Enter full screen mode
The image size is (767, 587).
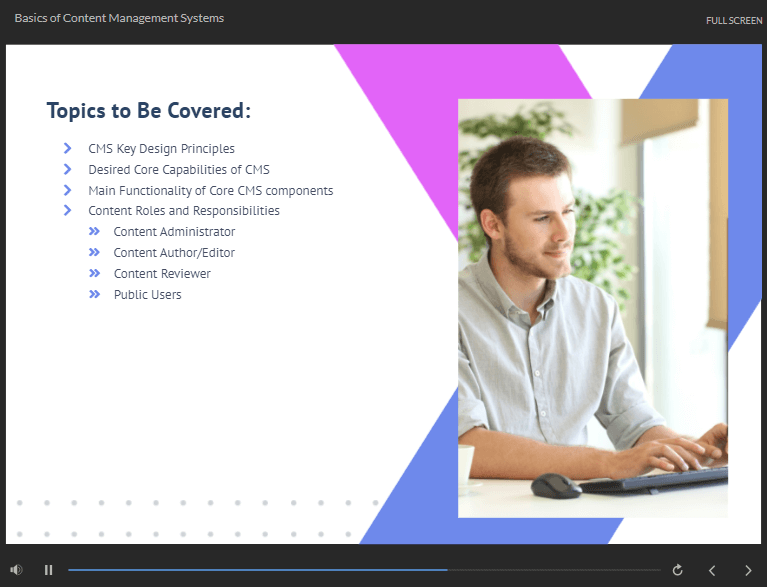coord(734,21)
